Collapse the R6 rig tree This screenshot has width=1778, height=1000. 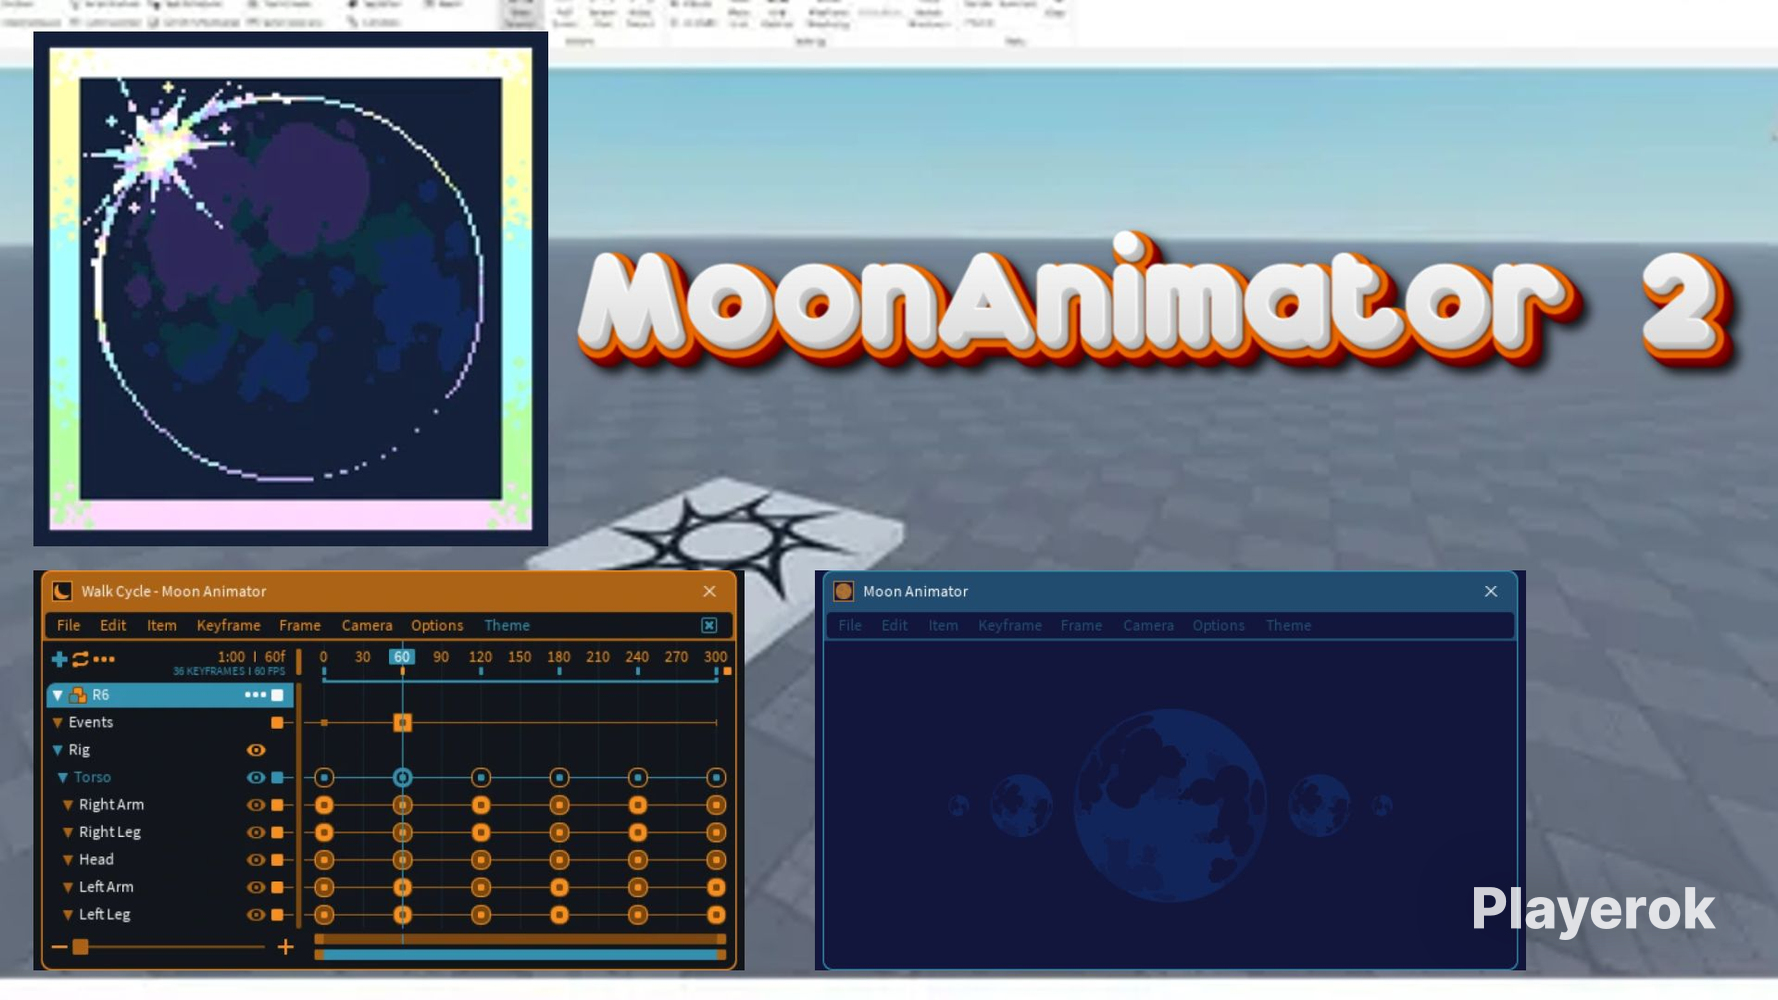[58, 695]
